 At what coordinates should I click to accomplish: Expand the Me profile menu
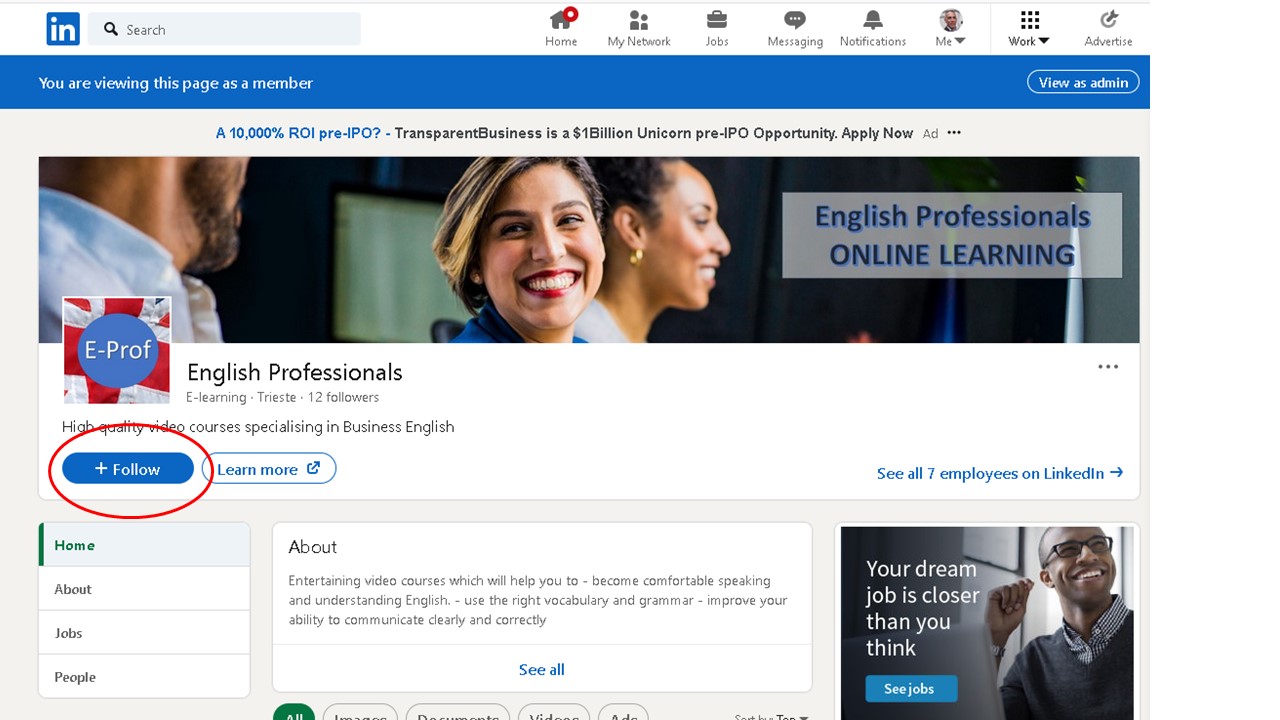[950, 28]
